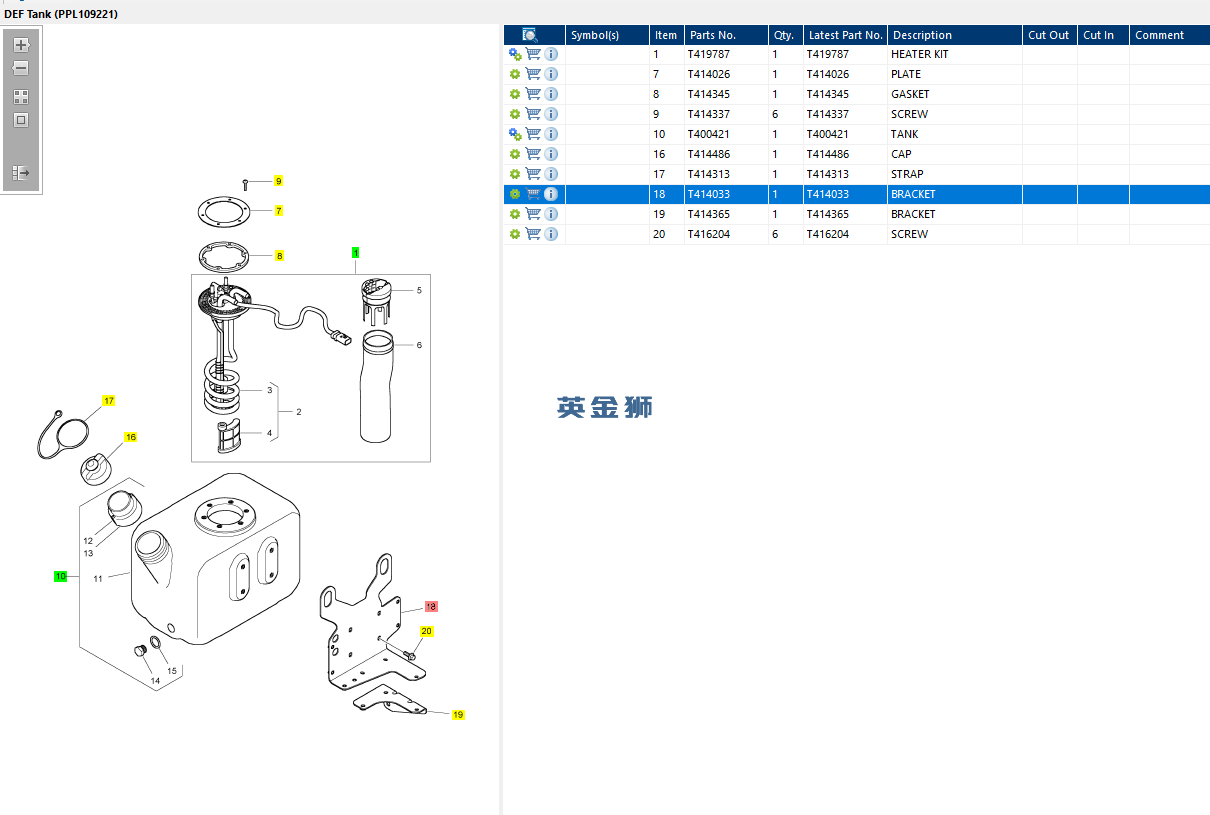1210x815 pixels.
Task: Select callout 9 on the diagram
Action: point(278,181)
